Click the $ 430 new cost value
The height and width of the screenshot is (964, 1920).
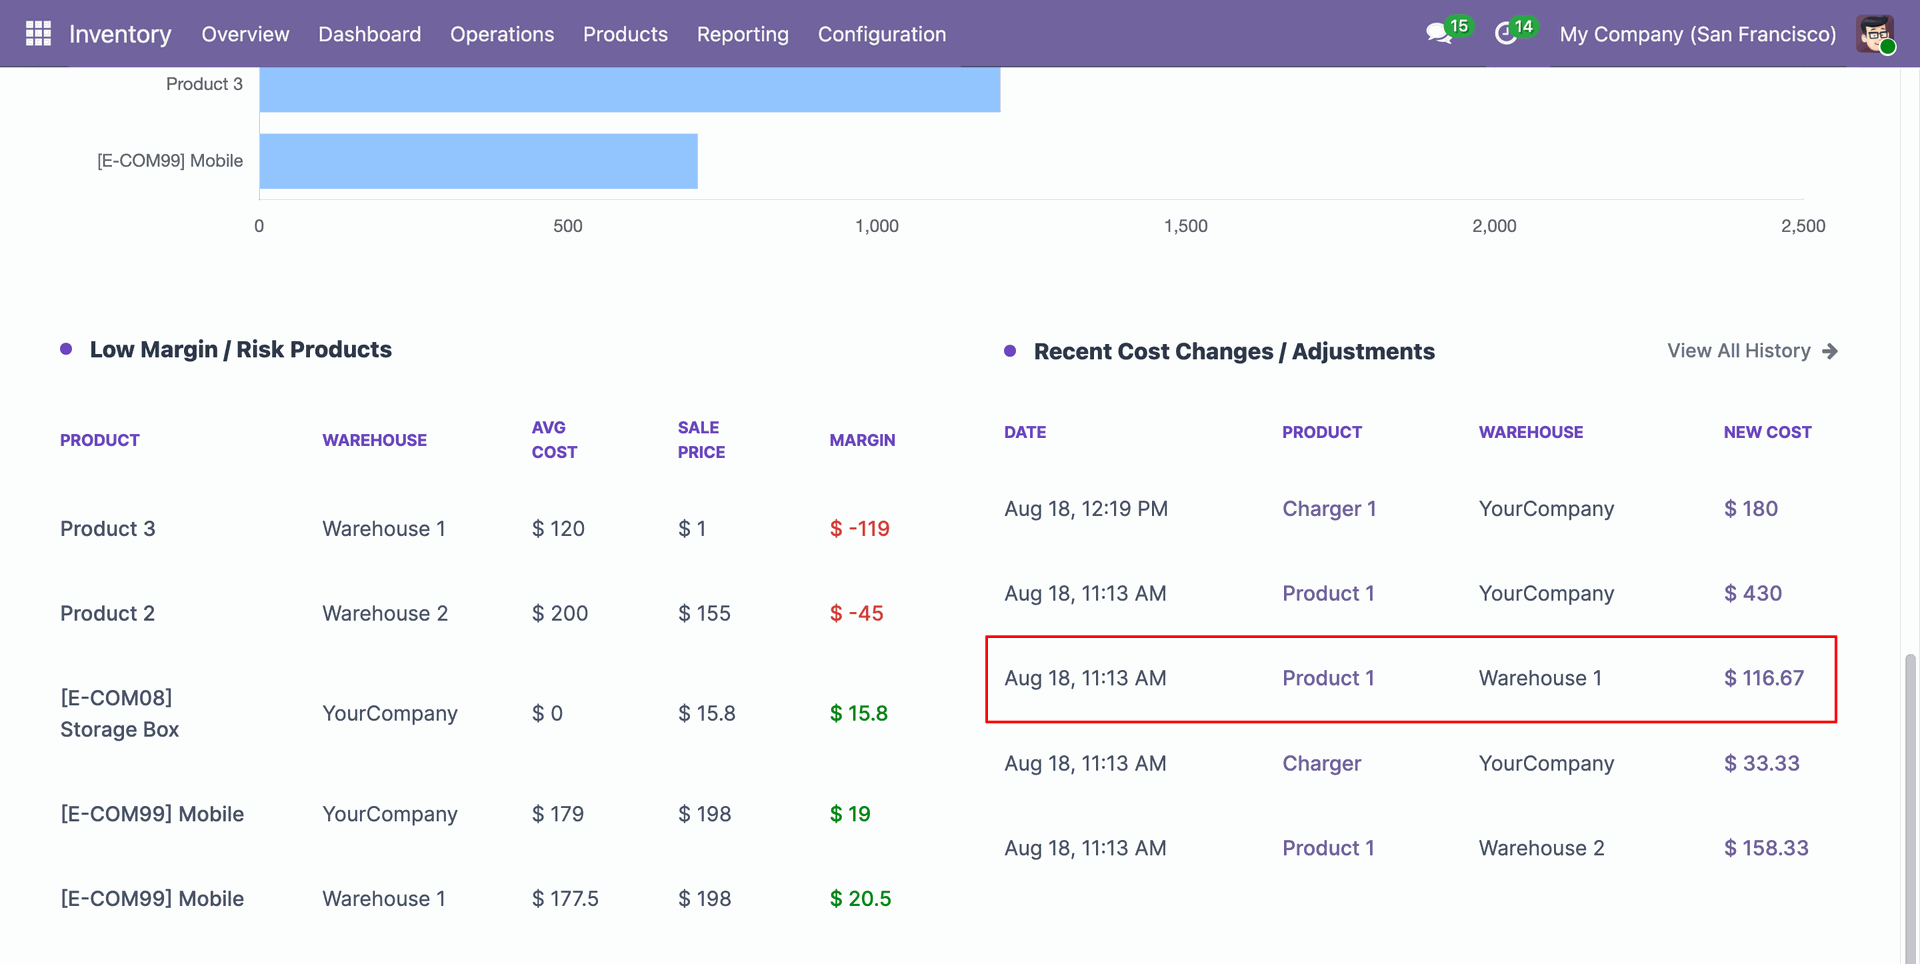1753,594
